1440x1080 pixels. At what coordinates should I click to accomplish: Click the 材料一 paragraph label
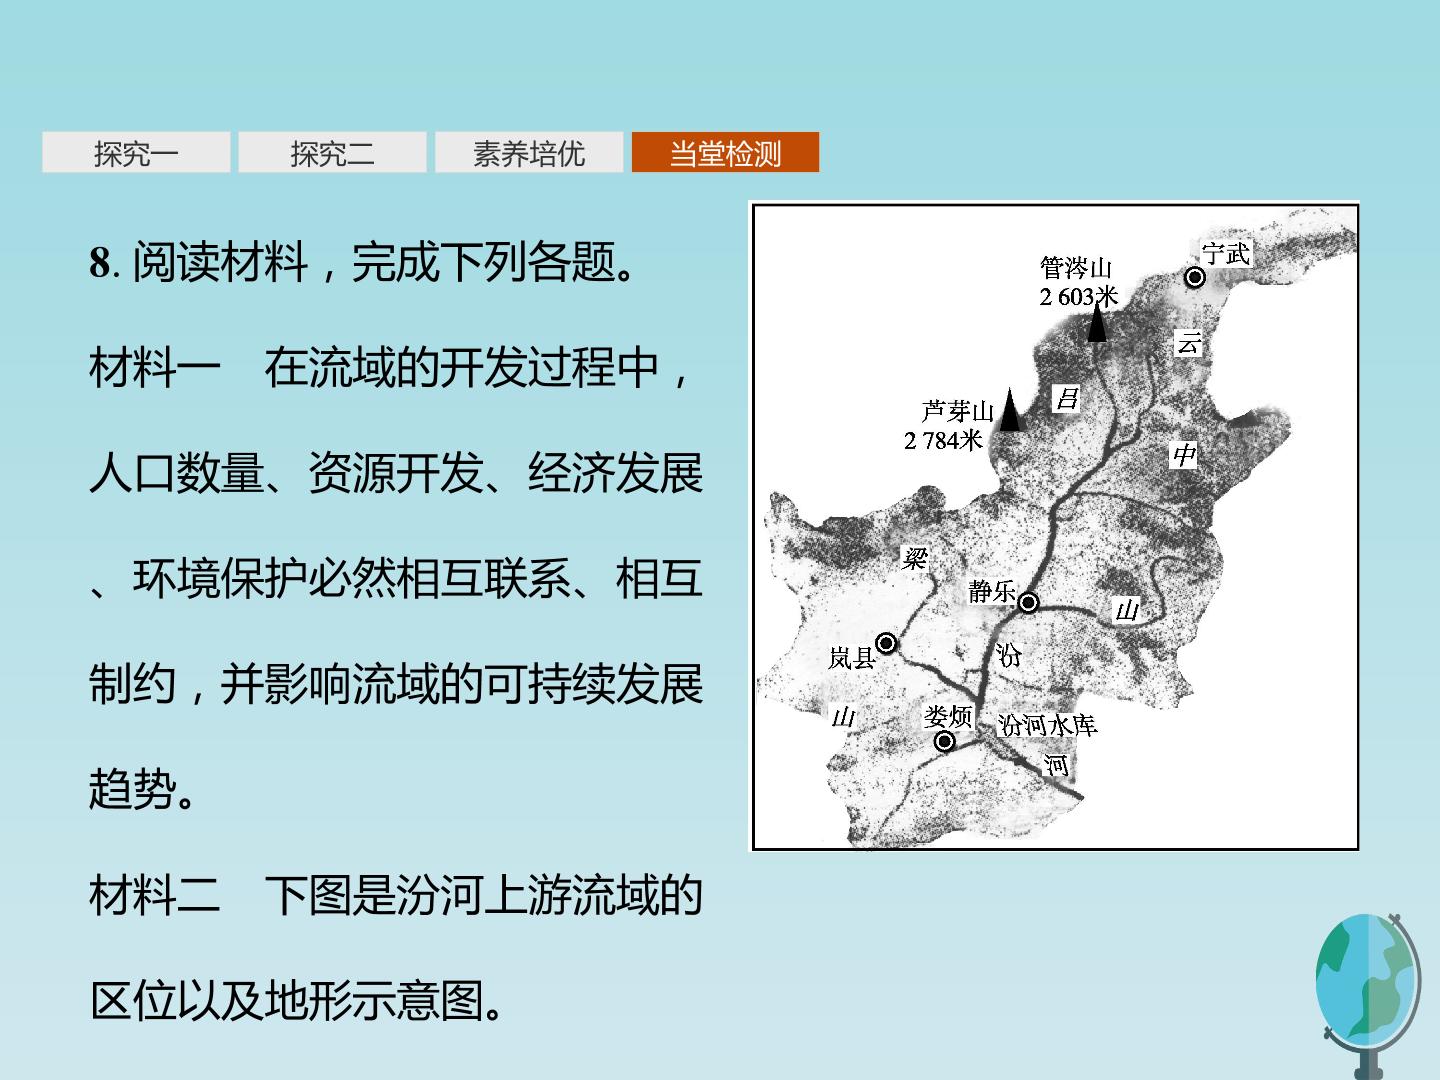coord(155,368)
